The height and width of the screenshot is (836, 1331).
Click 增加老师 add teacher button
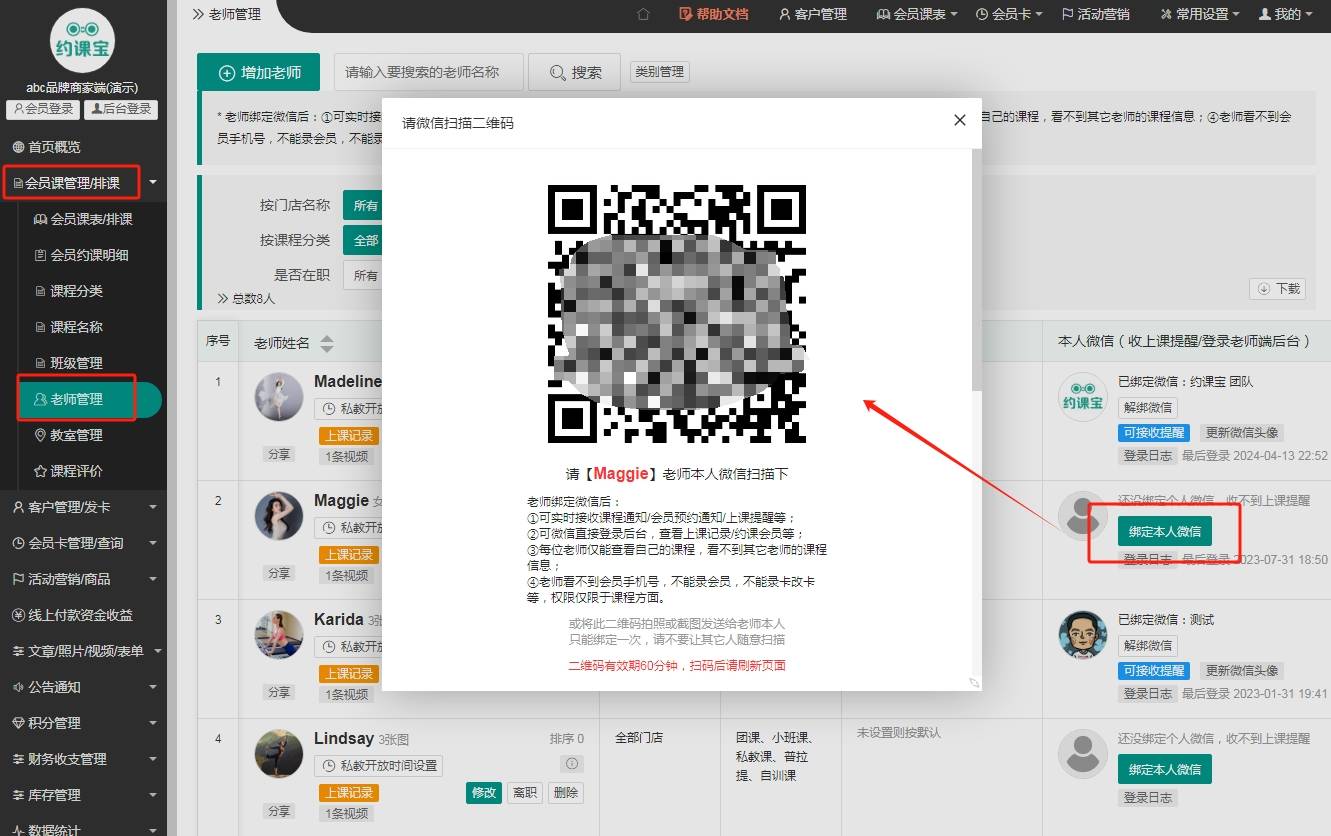click(x=258, y=73)
